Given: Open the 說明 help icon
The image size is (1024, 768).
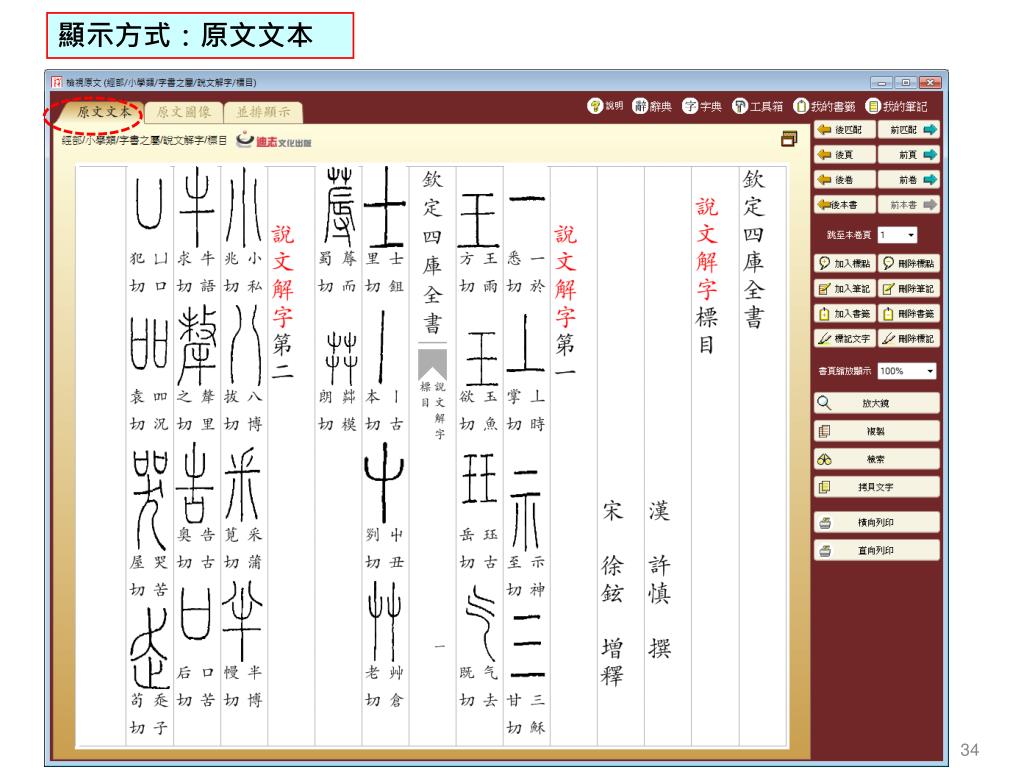Looking at the screenshot, I should 605,106.
